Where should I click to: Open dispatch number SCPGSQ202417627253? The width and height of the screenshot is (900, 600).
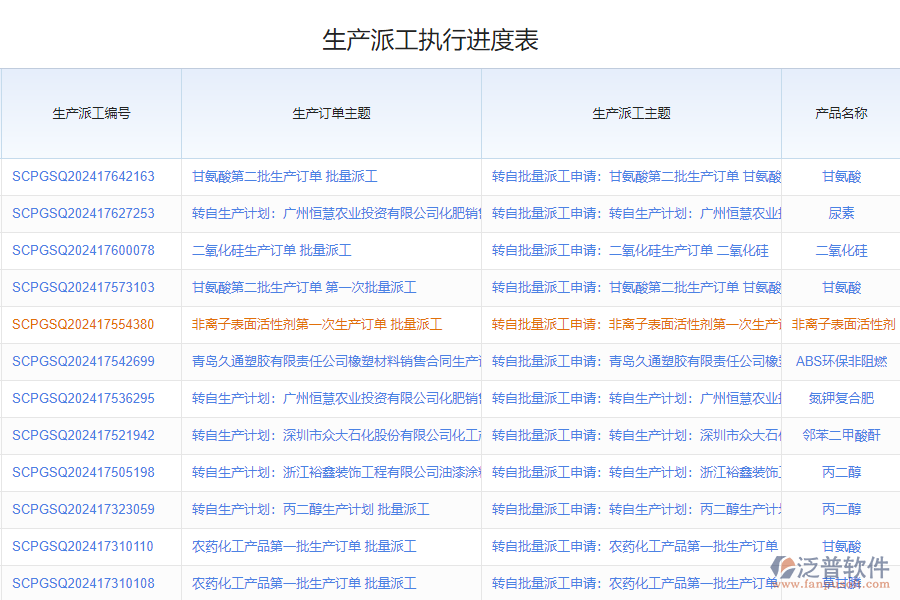[x=83, y=214]
